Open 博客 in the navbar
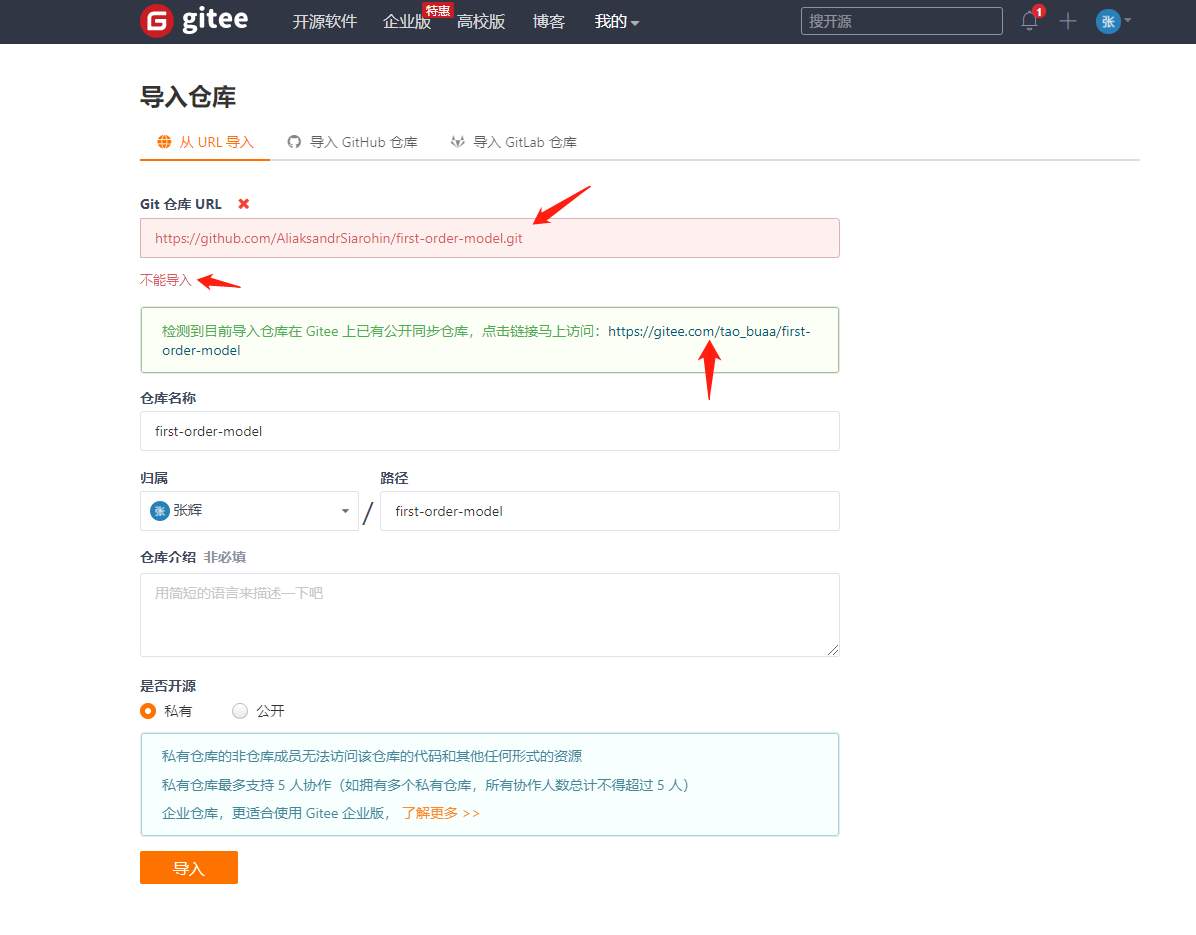This screenshot has height=935, width=1196. click(548, 21)
